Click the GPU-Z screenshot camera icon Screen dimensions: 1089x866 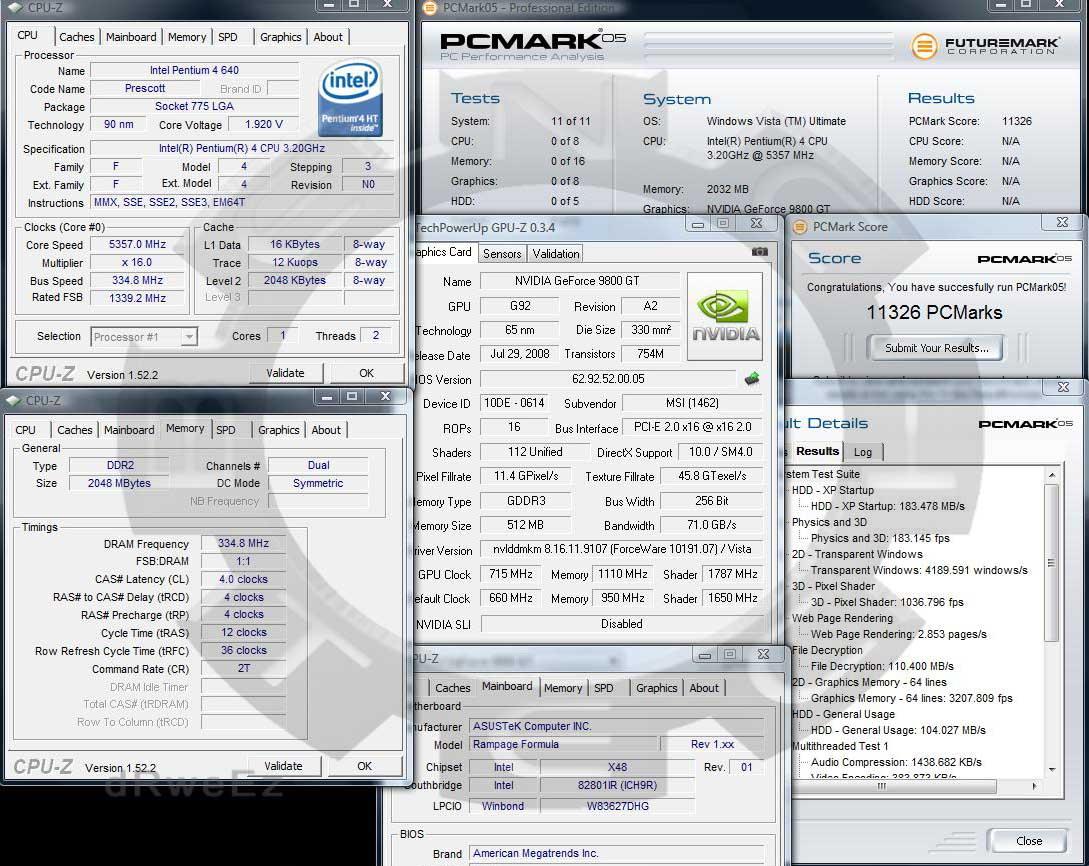[760, 252]
